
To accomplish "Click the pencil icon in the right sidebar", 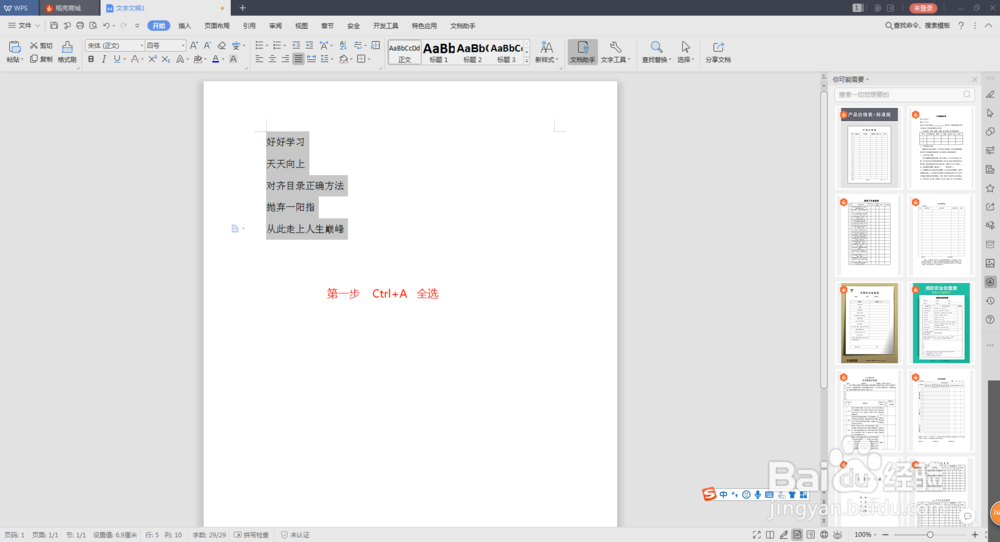I will (x=990, y=94).
